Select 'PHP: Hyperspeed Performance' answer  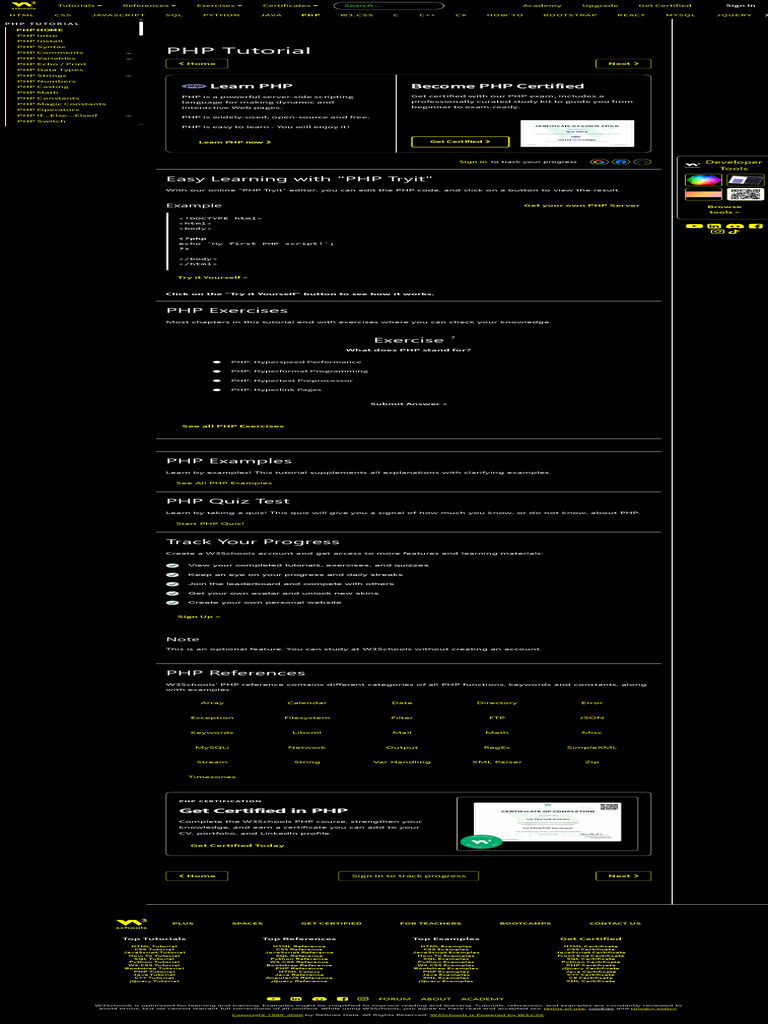point(216,362)
